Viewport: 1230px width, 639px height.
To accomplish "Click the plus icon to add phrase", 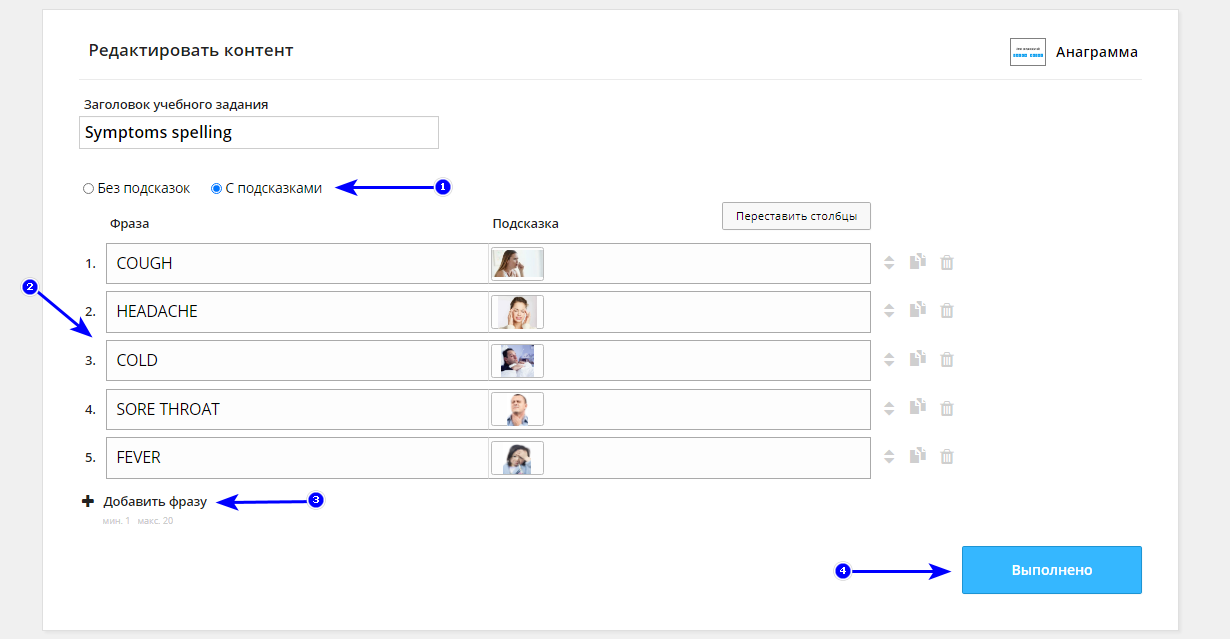I will pyautogui.click(x=88, y=501).
